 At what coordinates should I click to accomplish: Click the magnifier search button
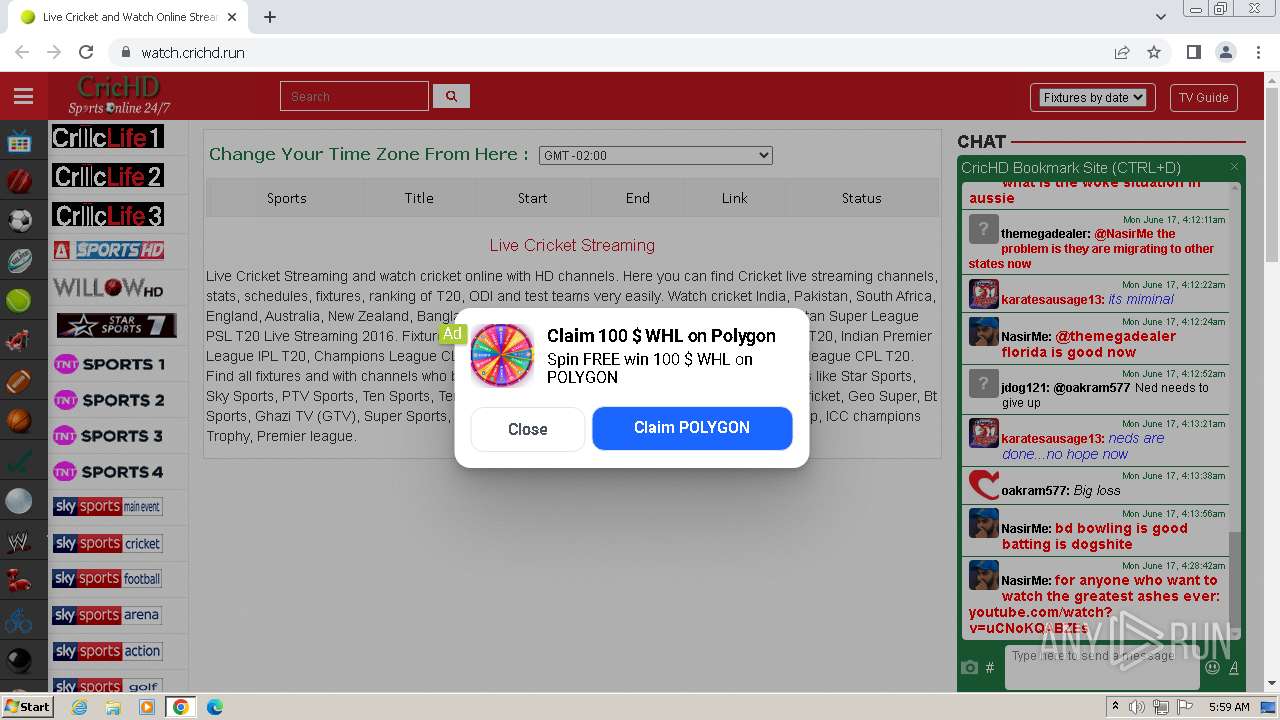click(x=451, y=96)
